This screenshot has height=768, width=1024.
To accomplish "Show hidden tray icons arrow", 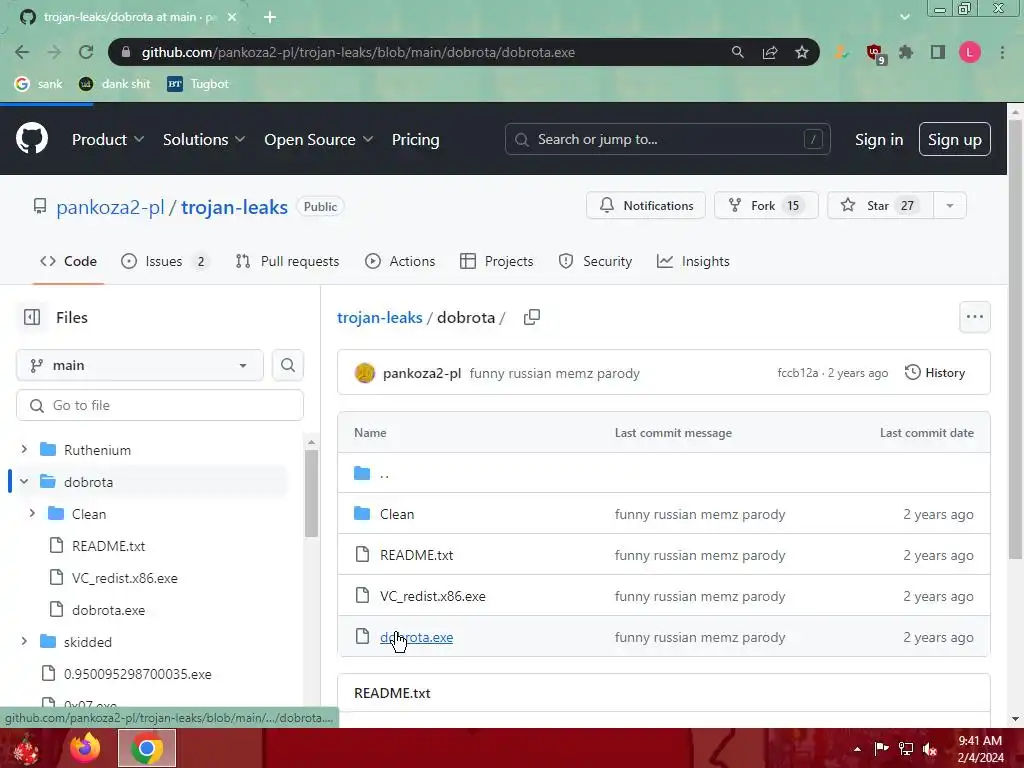I will pos(857,749).
